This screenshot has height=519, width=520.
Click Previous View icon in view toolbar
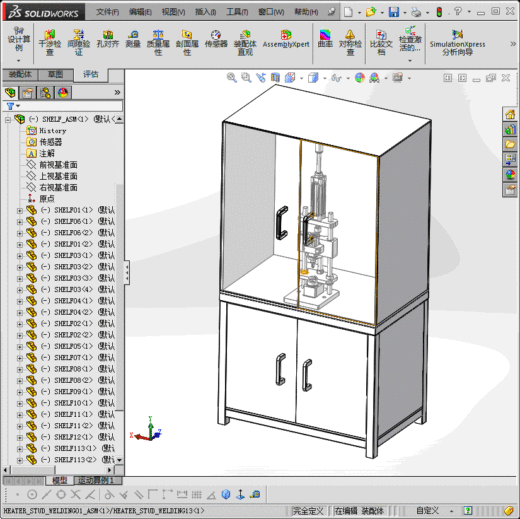[x=261, y=78]
